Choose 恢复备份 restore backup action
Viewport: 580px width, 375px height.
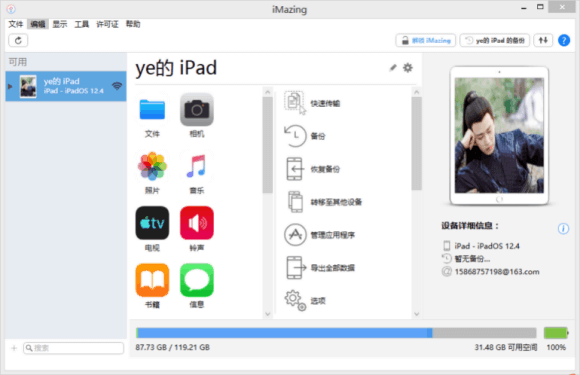[x=313, y=169]
